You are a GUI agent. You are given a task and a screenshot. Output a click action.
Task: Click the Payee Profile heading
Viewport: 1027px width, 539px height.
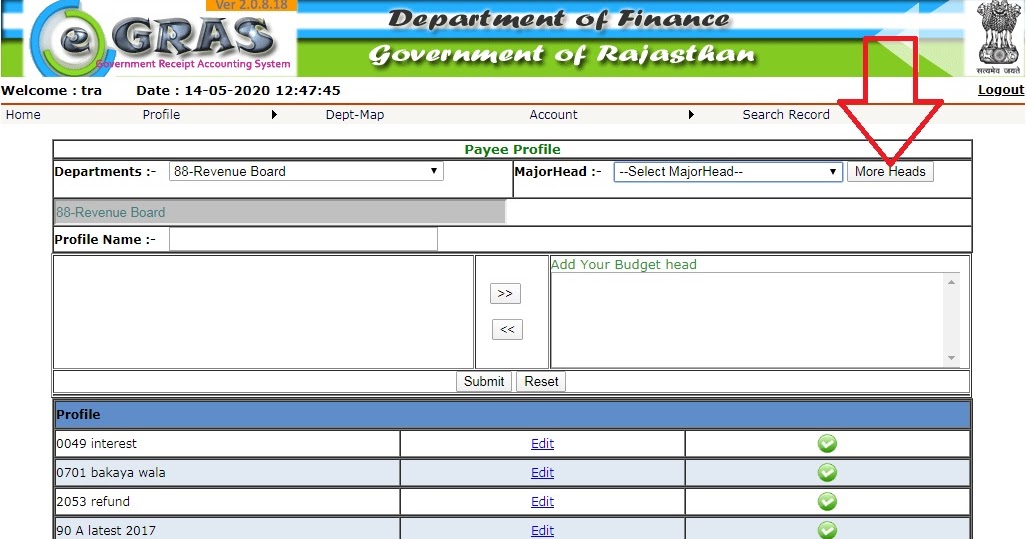click(x=512, y=149)
